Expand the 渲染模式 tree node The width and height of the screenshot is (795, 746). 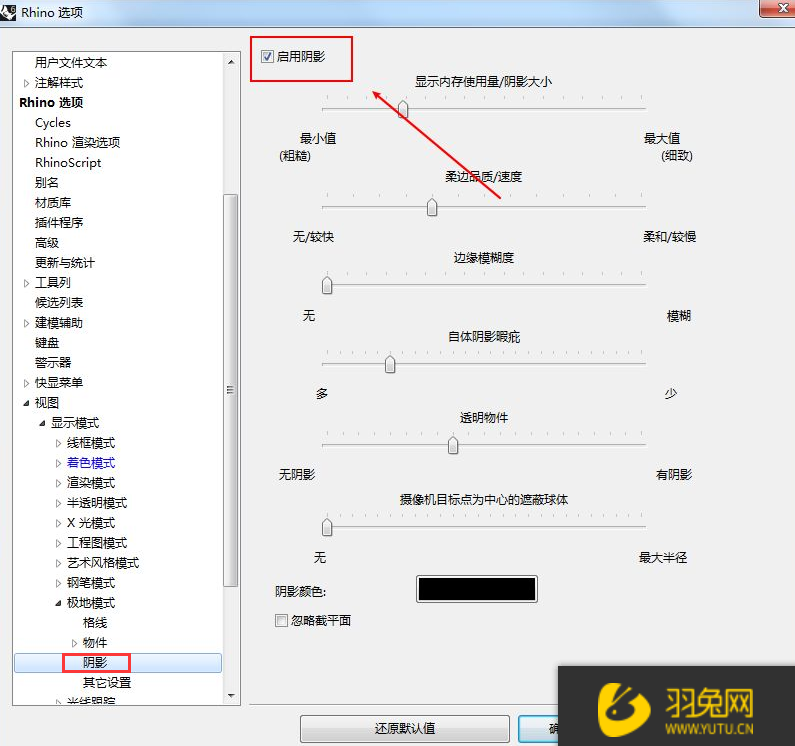[58, 483]
